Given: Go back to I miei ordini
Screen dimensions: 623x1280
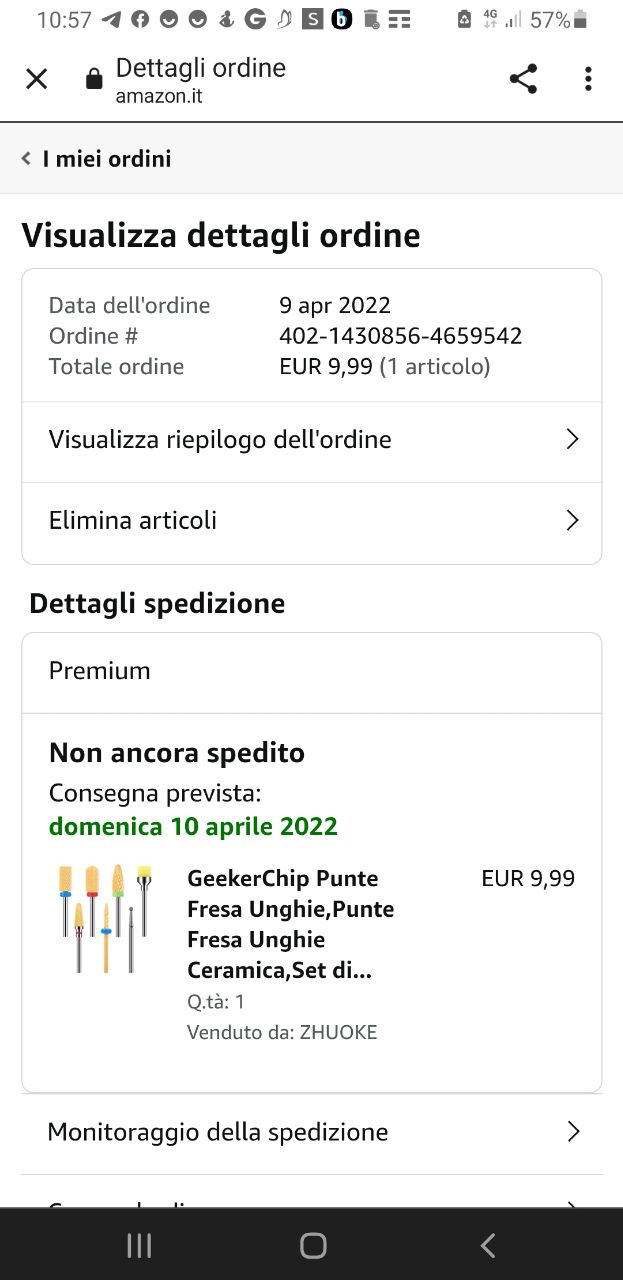Looking at the screenshot, I should [x=107, y=159].
